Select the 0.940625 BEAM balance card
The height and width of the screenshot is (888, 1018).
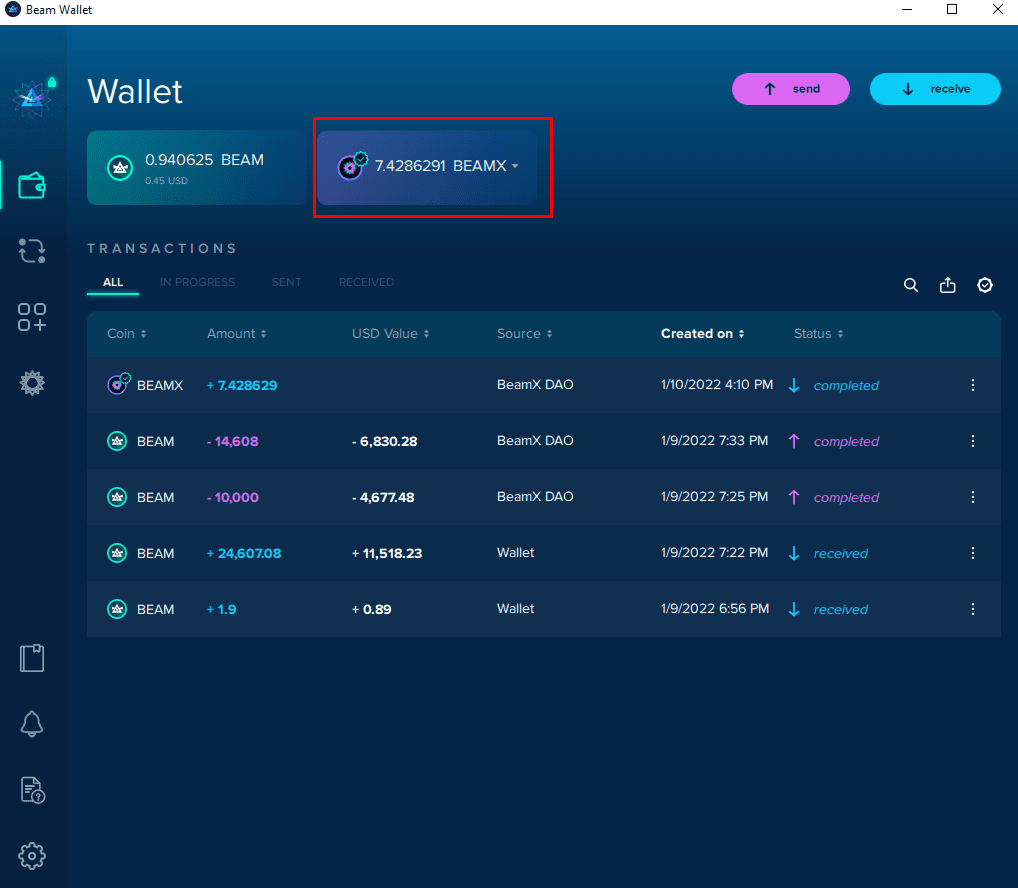(x=197, y=167)
